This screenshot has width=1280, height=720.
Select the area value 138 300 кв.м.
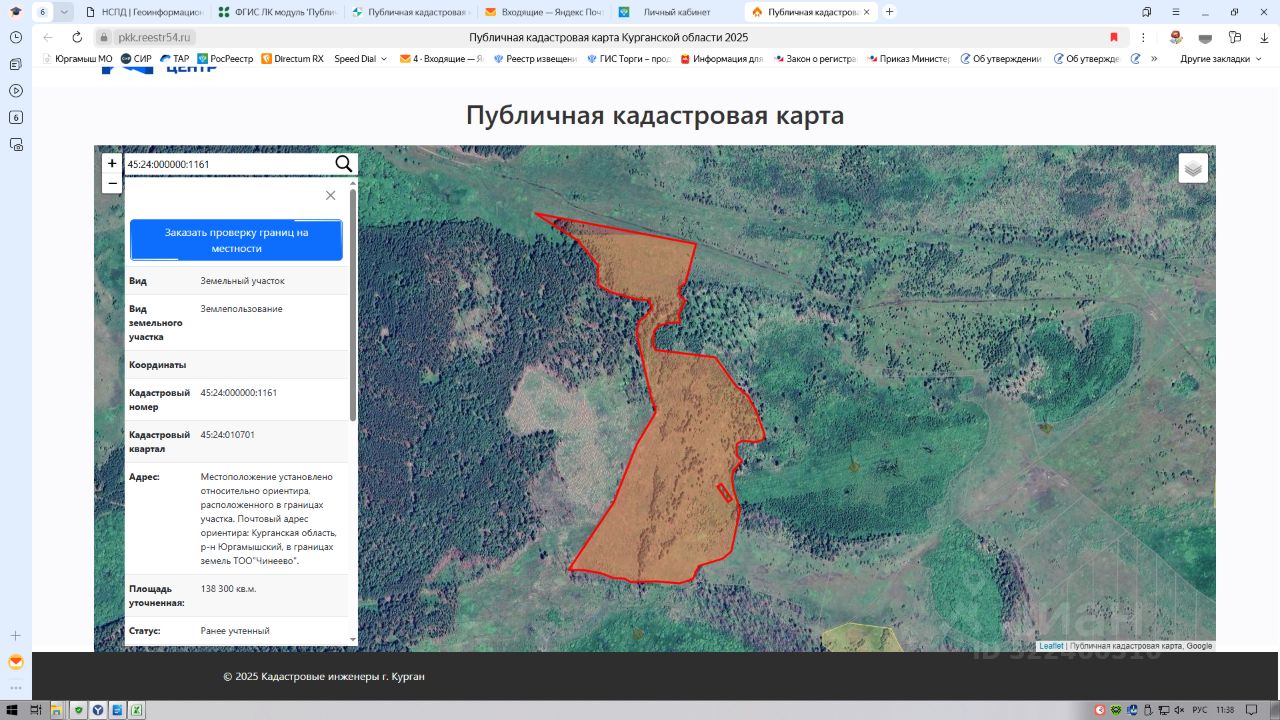(228, 589)
